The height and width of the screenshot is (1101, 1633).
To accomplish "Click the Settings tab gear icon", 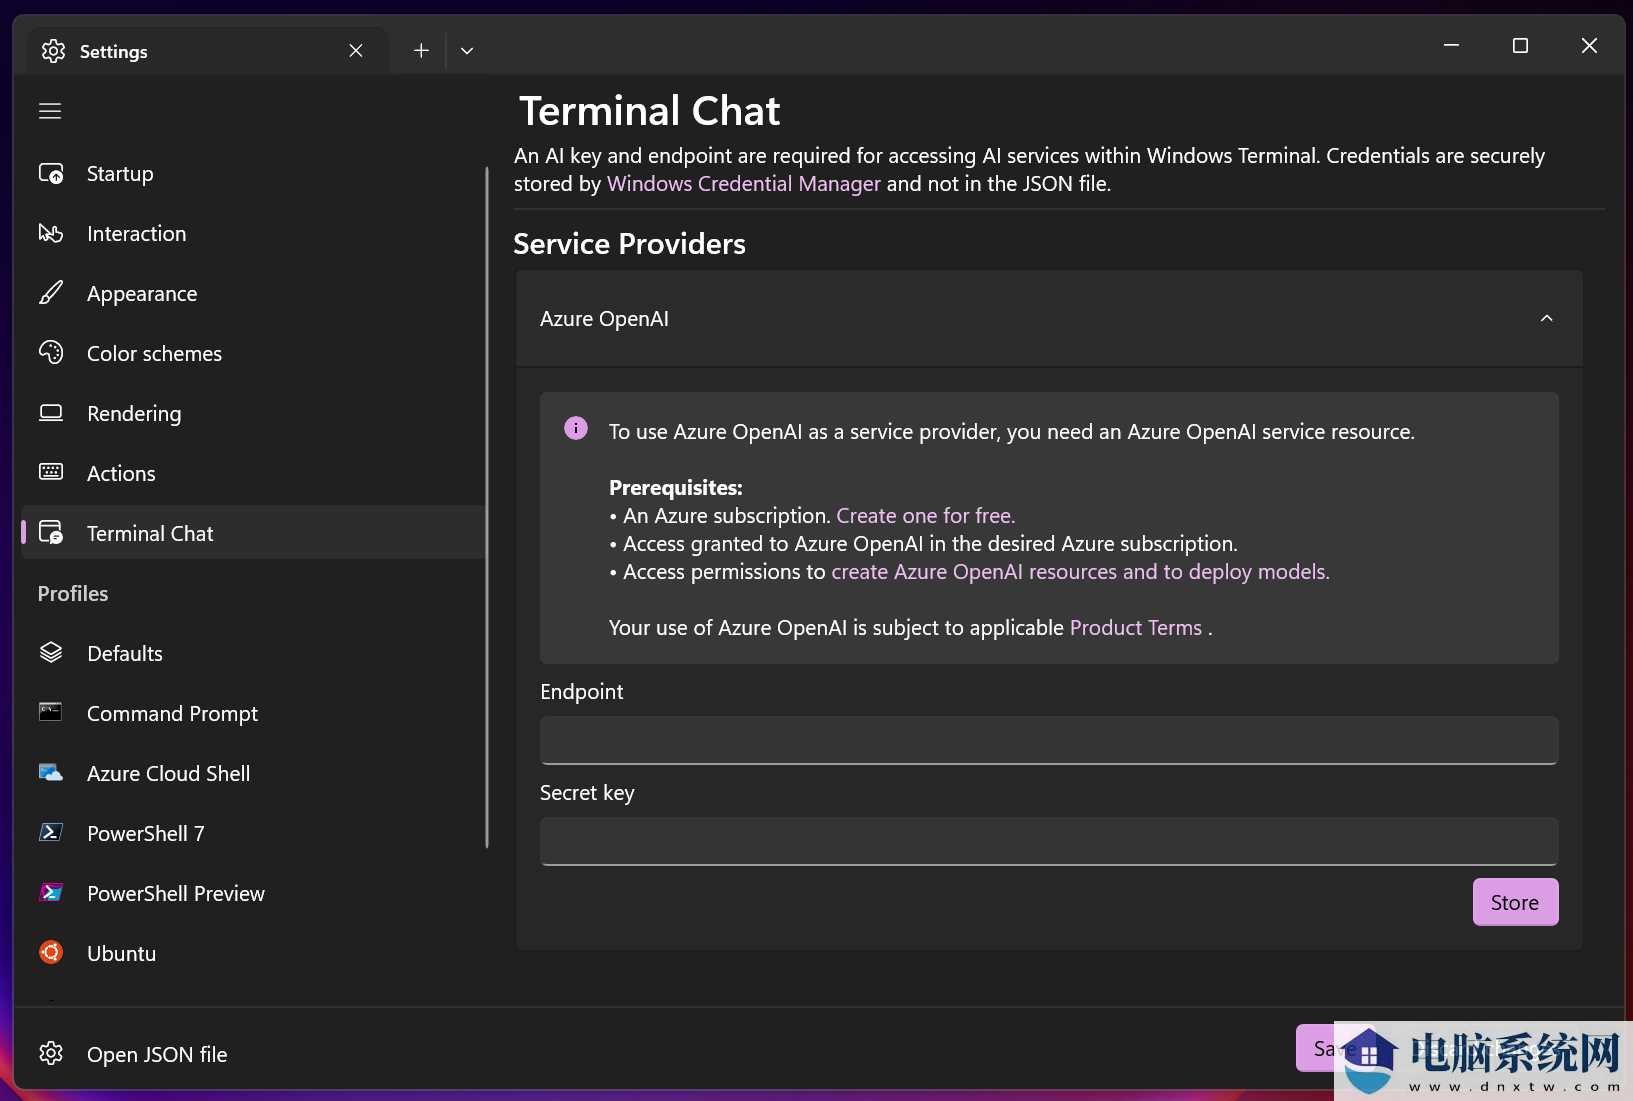I will coord(54,51).
